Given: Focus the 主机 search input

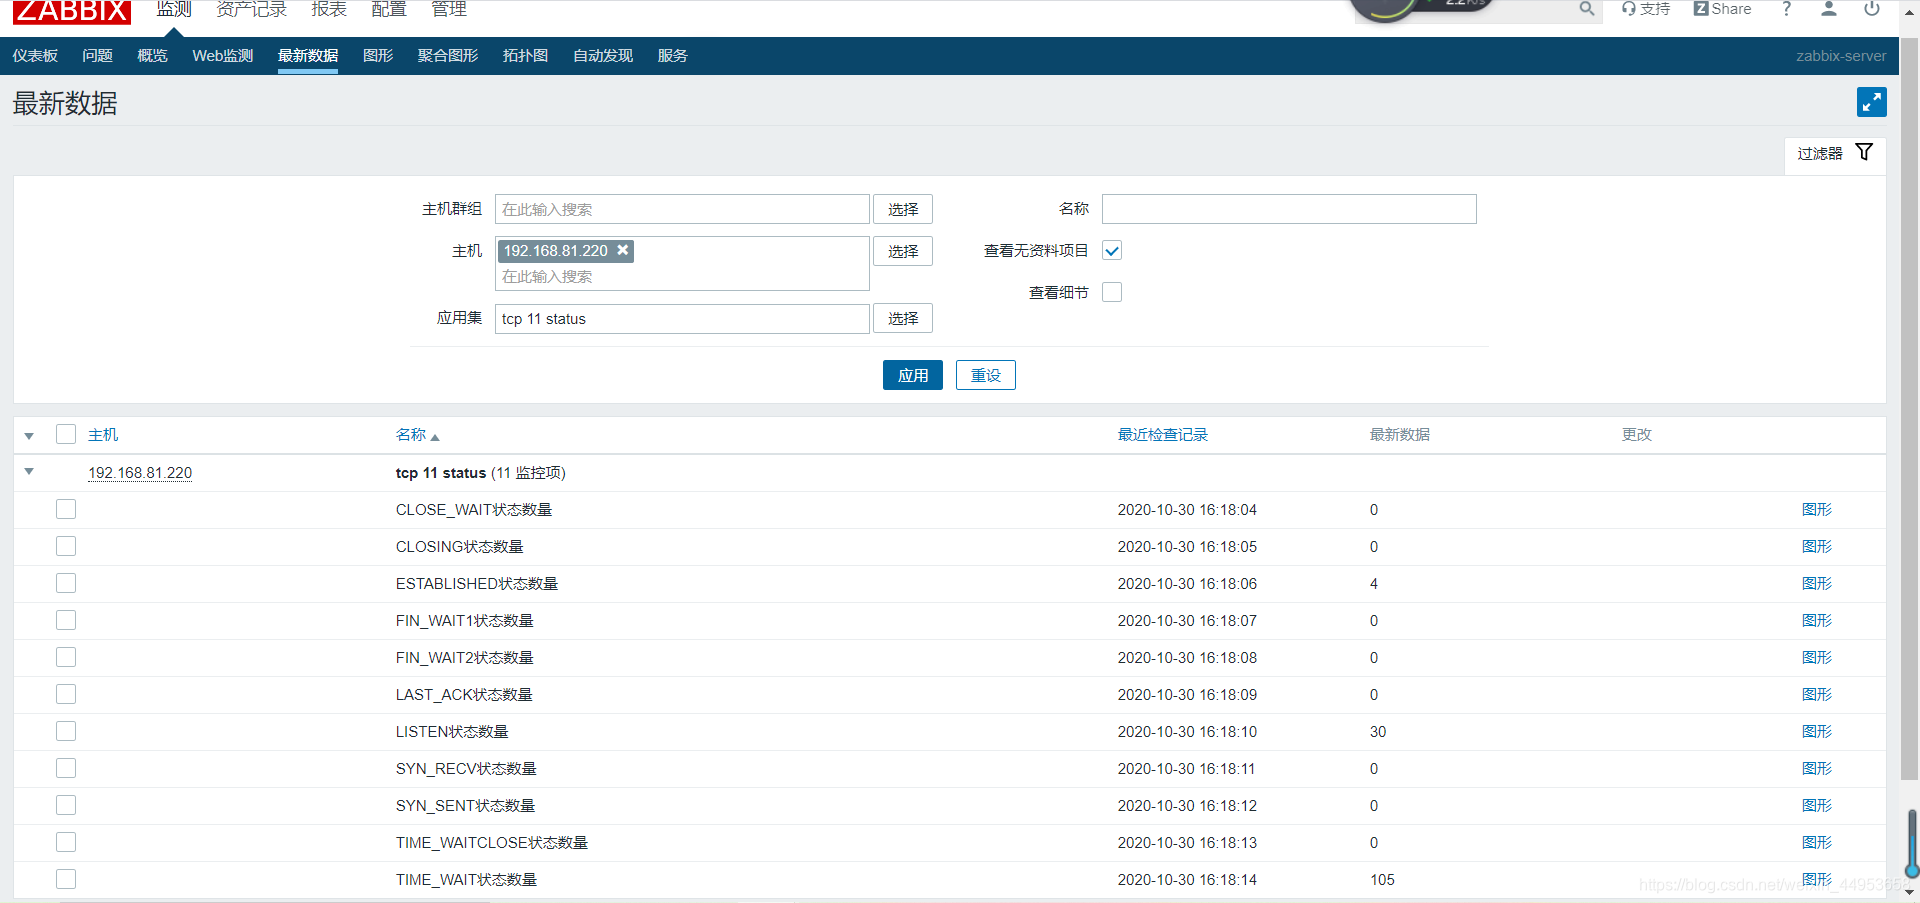Looking at the screenshot, I should [682, 277].
